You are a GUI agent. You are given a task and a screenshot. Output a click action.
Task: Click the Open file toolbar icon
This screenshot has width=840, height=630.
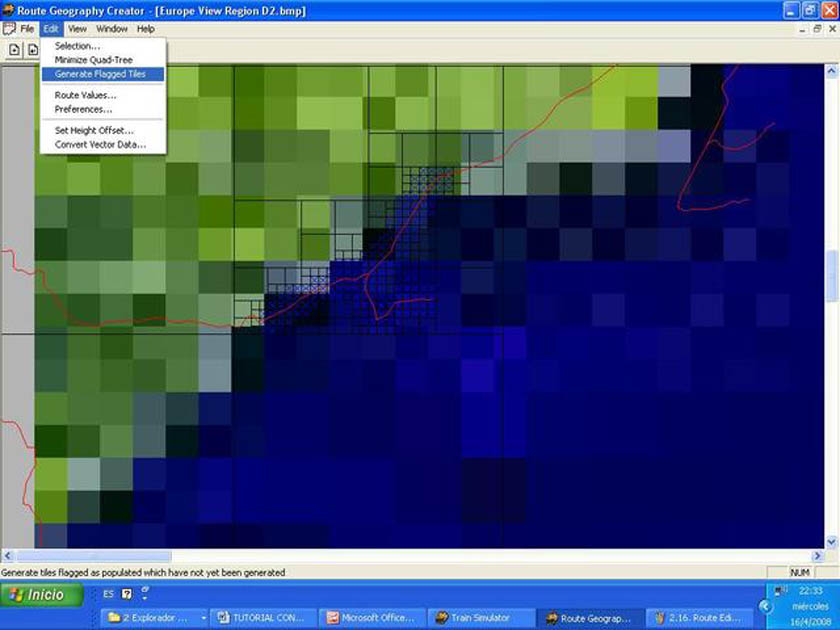(33, 49)
